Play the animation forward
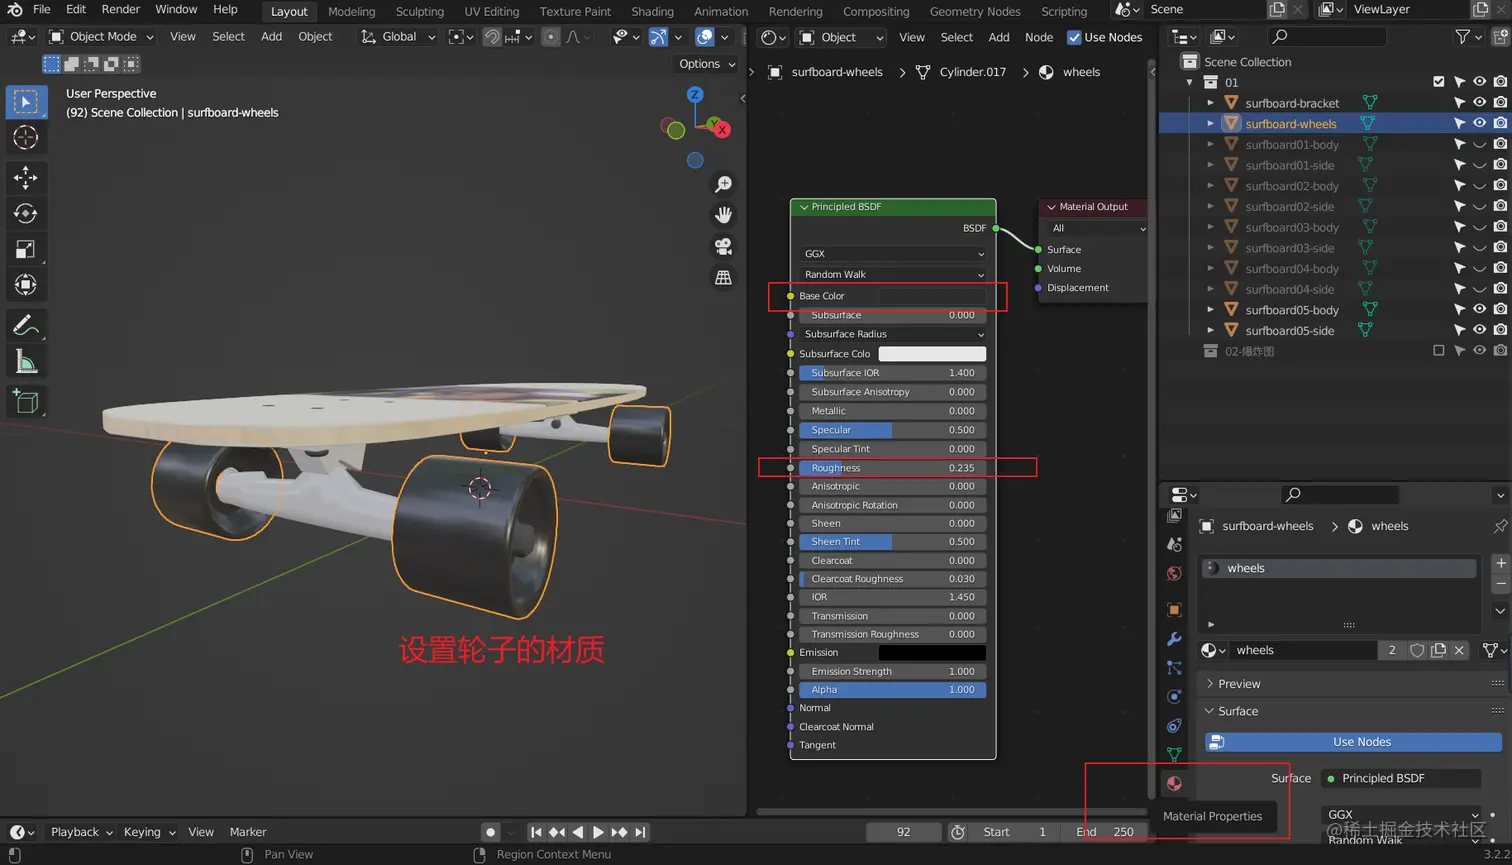This screenshot has width=1512, height=865. [x=598, y=832]
